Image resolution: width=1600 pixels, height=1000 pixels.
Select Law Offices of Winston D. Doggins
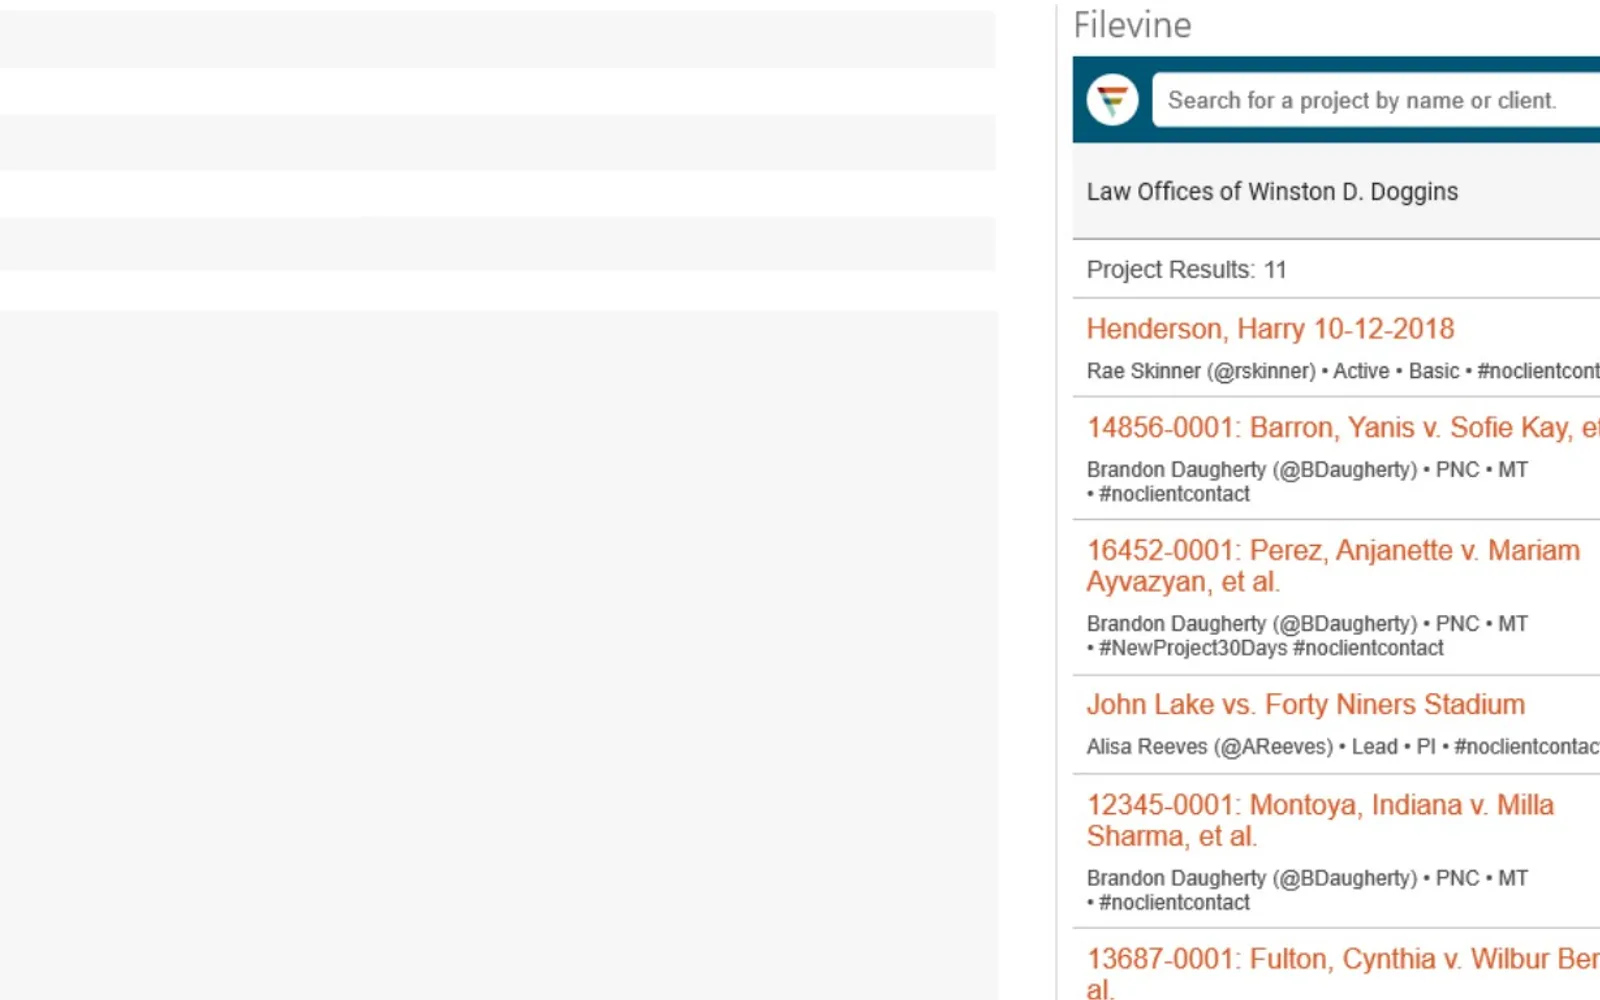[x=1272, y=192]
